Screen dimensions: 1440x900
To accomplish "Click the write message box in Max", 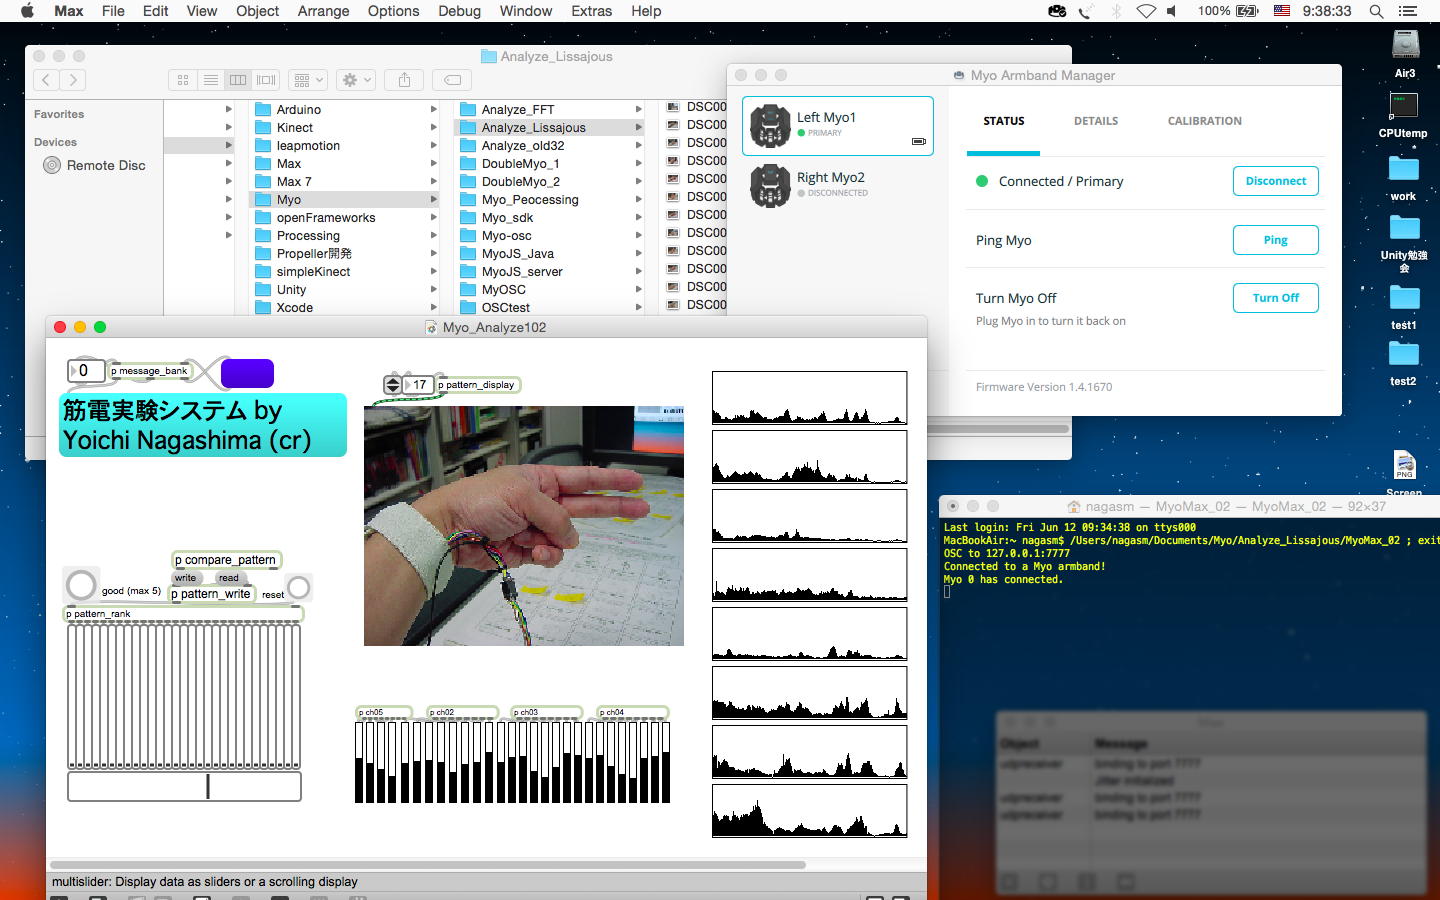I will click(186, 578).
